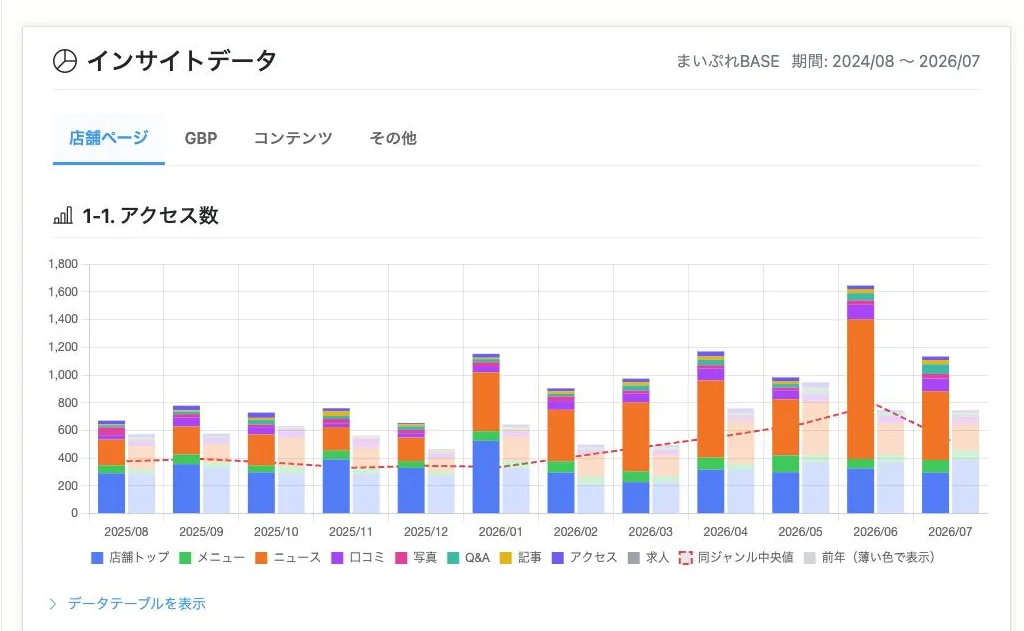Image resolution: width=1024 pixels, height=631 pixels.
Task: Click the 2026/04 stacked bar
Action: [711, 432]
